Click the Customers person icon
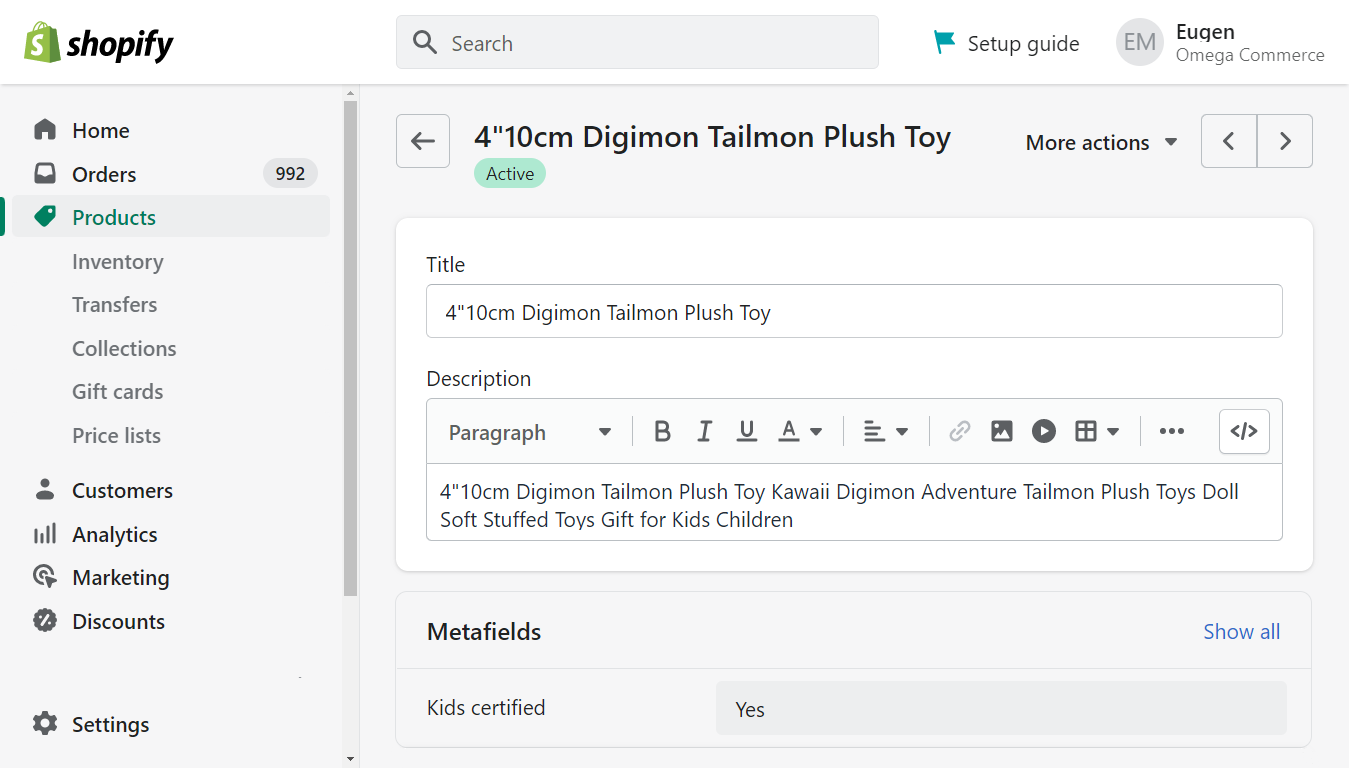 tap(45, 490)
